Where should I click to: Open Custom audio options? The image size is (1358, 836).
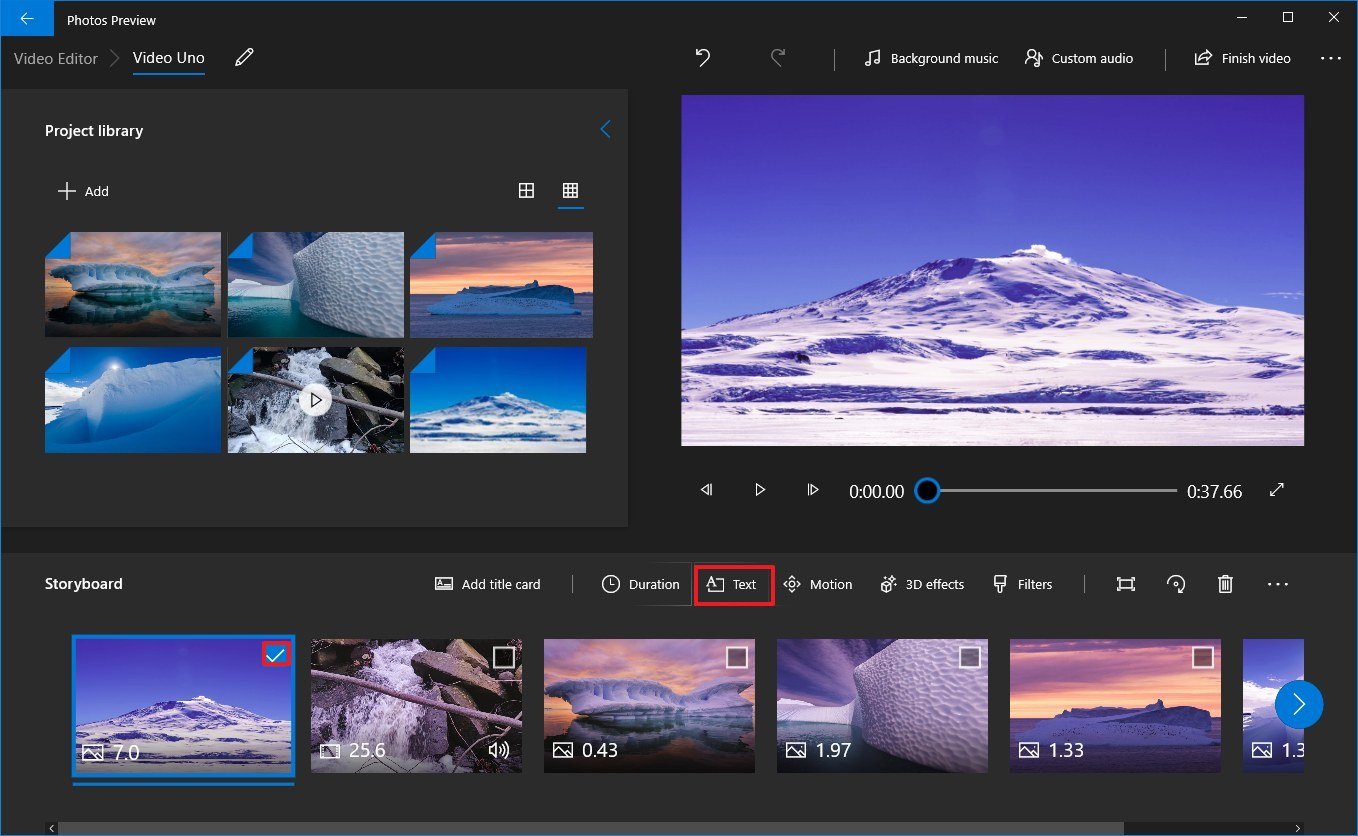pyautogui.click(x=1079, y=58)
